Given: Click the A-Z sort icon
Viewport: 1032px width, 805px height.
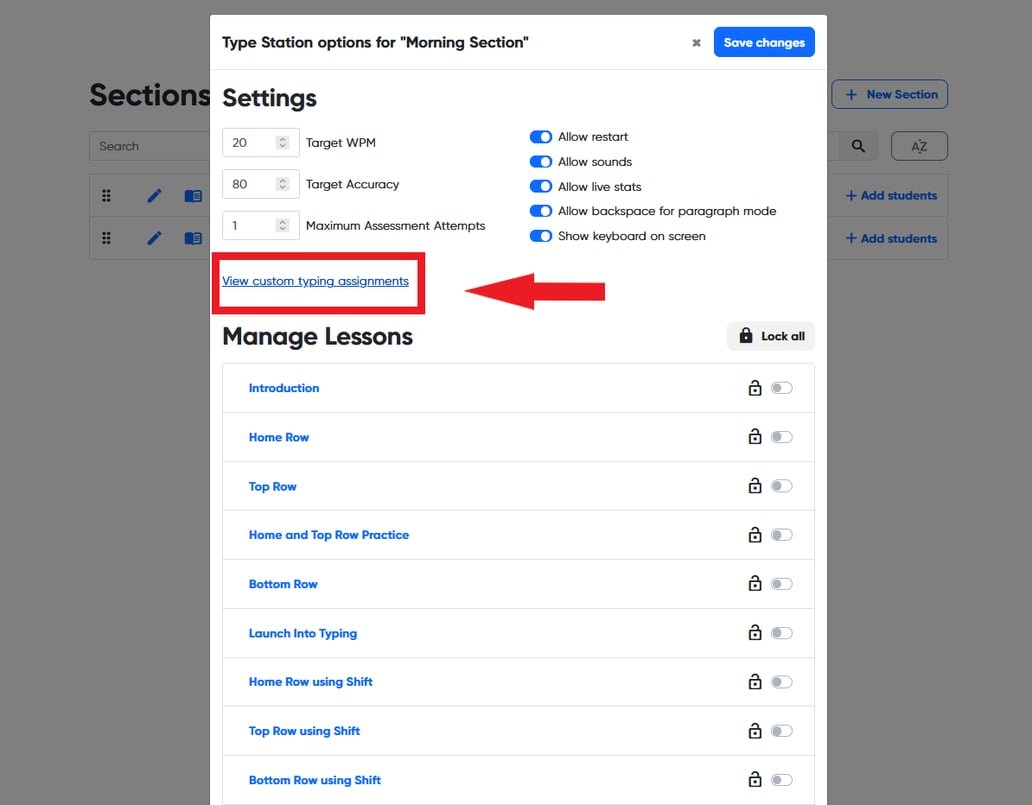Looking at the screenshot, I should [x=918, y=146].
